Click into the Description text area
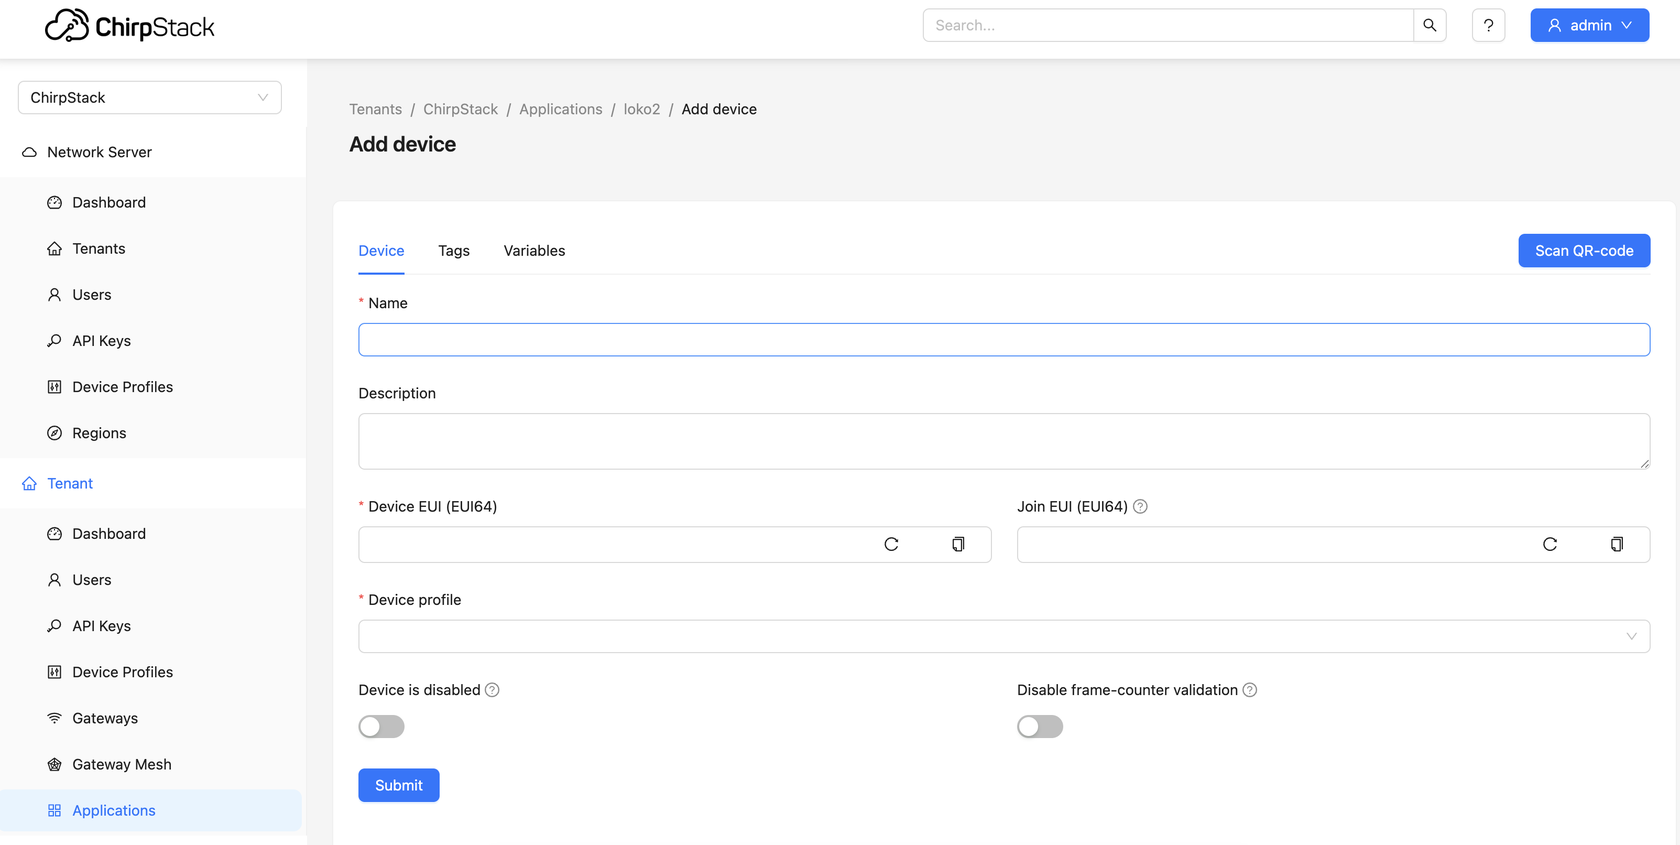The width and height of the screenshot is (1680, 845). (x=1004, y=441)
